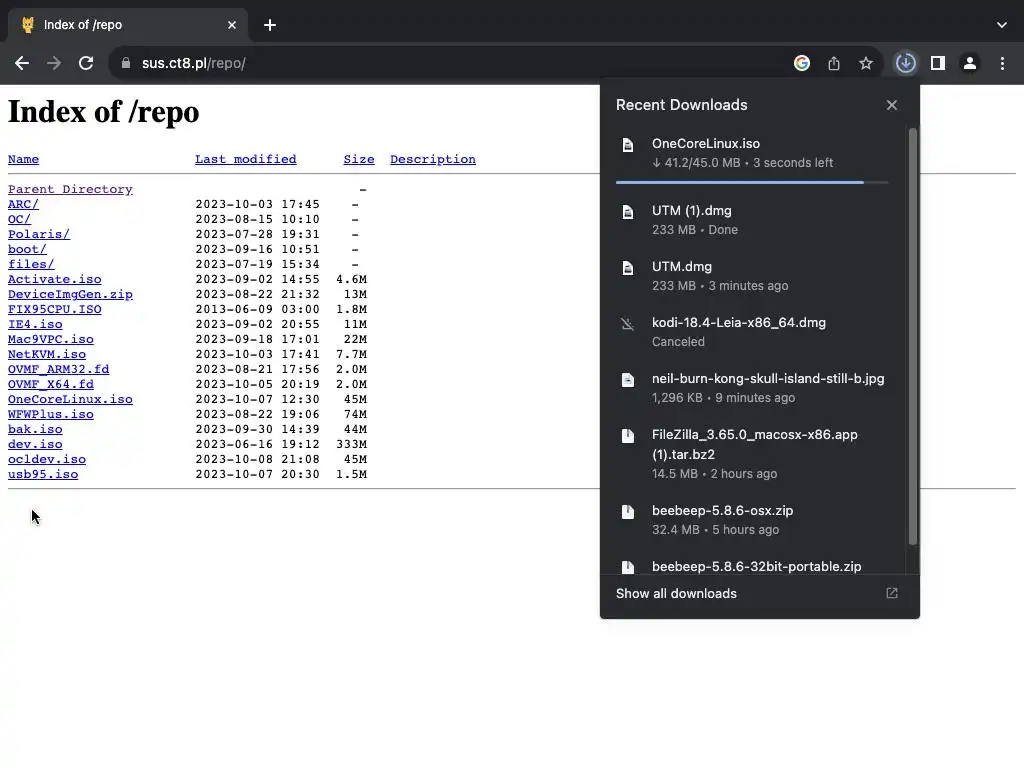Select the Index of /repo tab
1024x768 pixels.
pyautogui.click(x=127, y=25)
